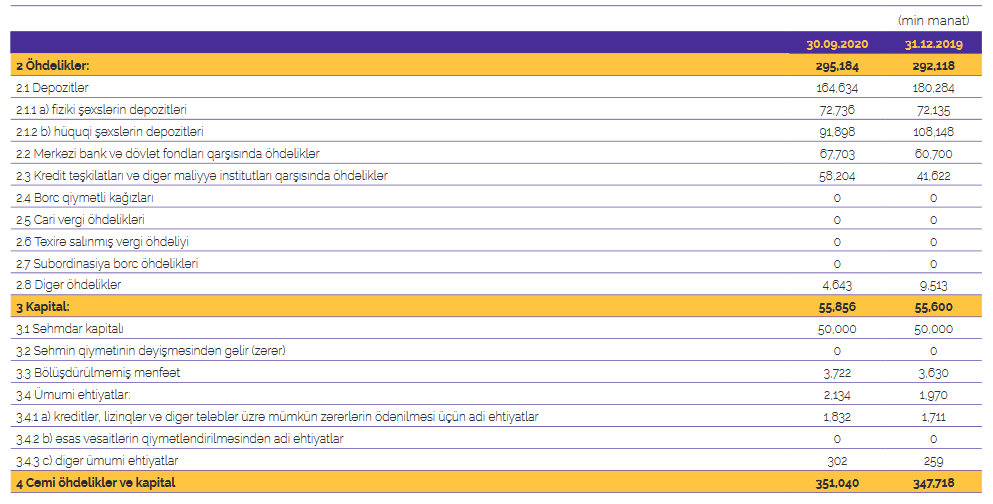The width and height of the screenshot is (993, 504).
Task: Select the value 164,634 for Depozitlər
Action: (837, 87)
